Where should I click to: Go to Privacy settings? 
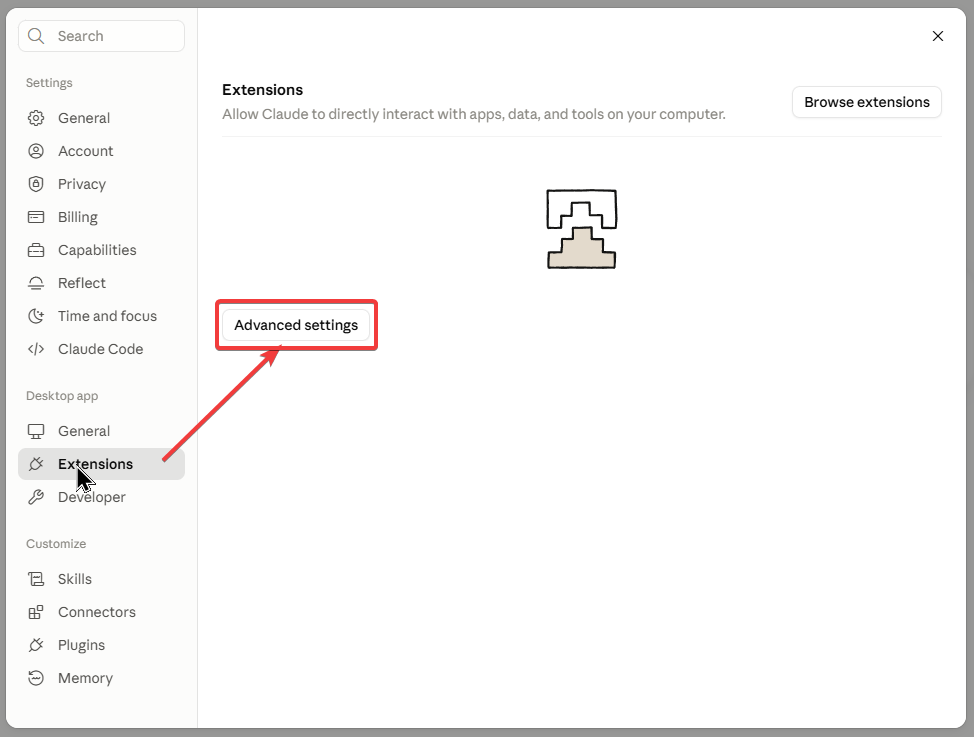[x=101, y=184]
